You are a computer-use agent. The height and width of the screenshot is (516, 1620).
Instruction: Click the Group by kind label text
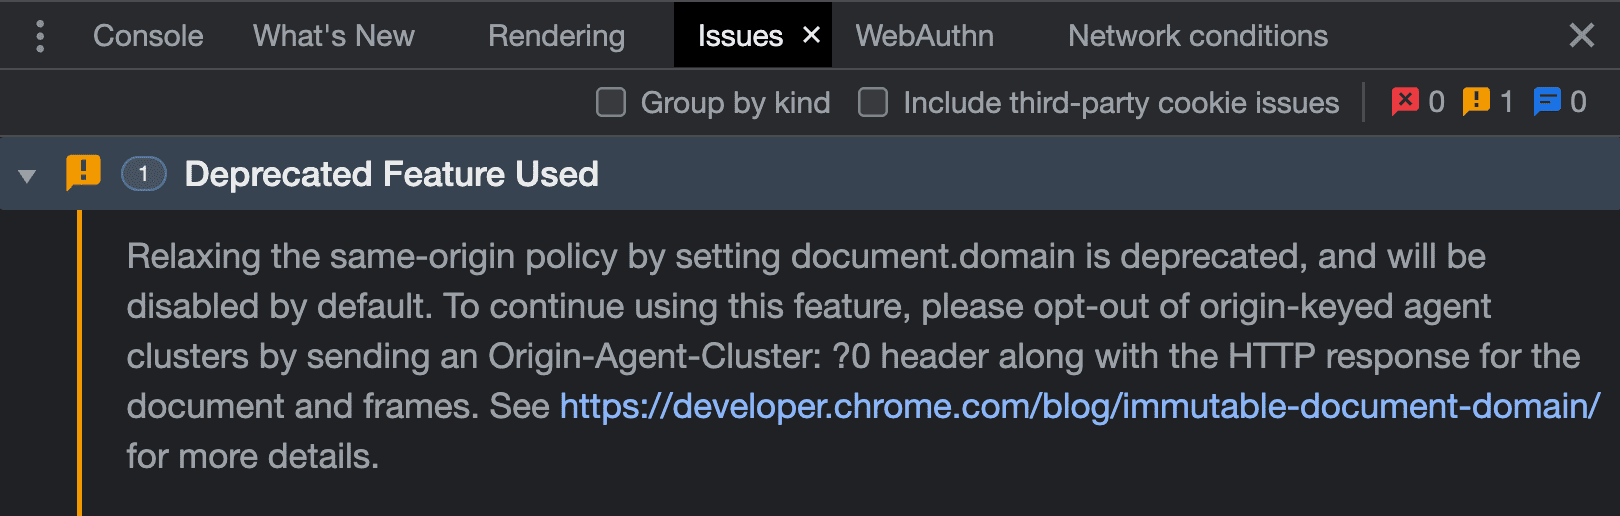click(x=735, y=102)
